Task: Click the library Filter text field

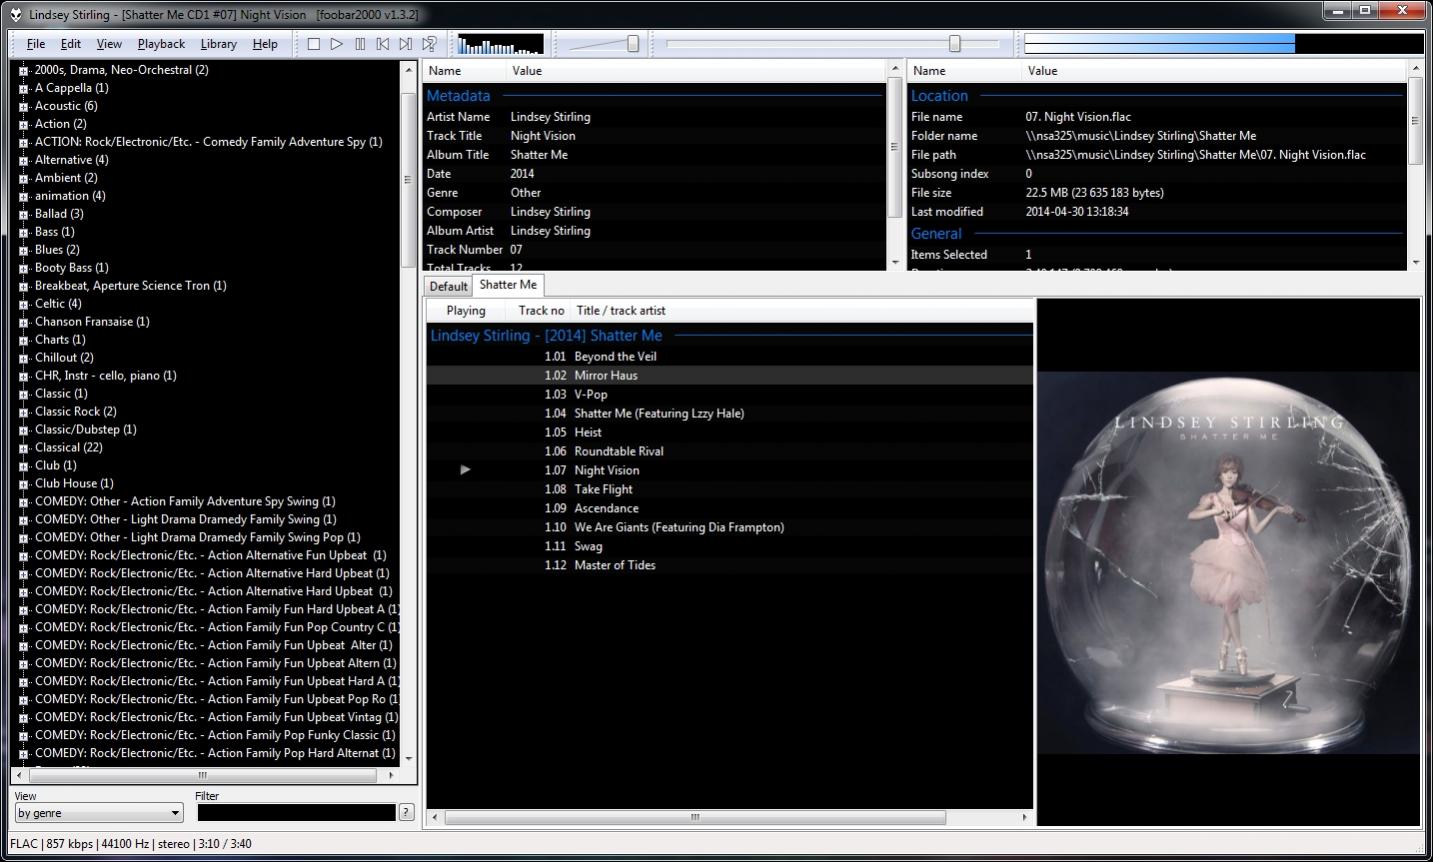Action: (296, 813)
